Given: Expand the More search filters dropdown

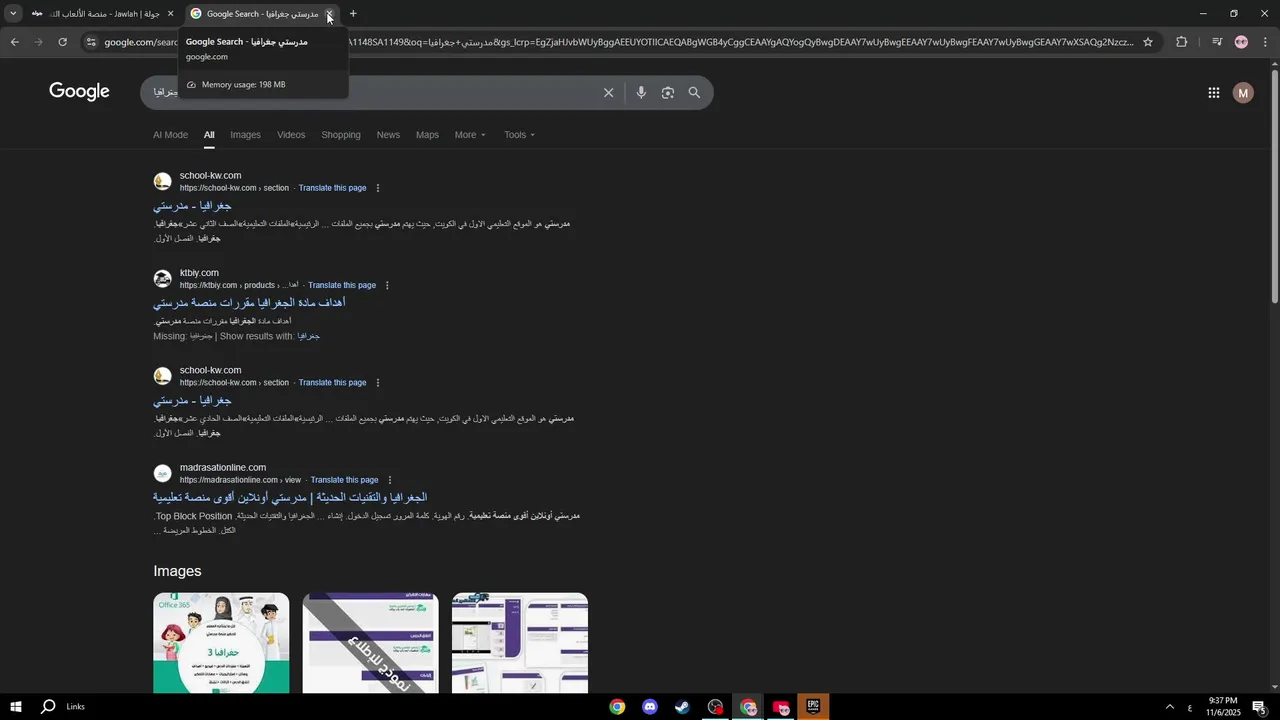Looking at the screenshot, I should pyautogui.click(x=470, y=135).
